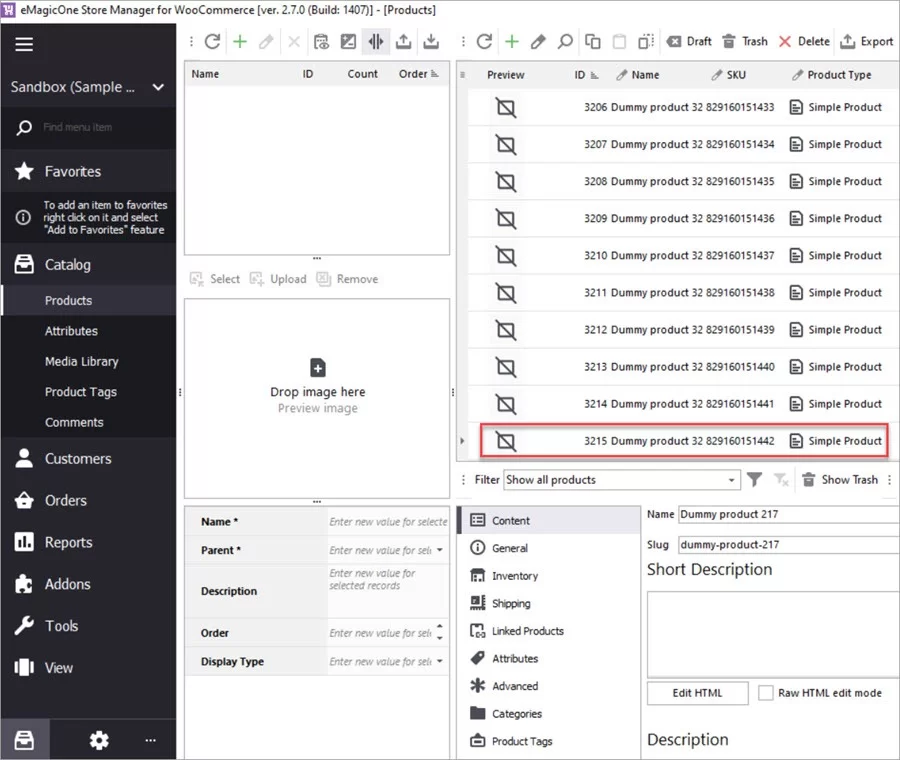Refresh the products list with the reload icon

click(x=485, y=41)
